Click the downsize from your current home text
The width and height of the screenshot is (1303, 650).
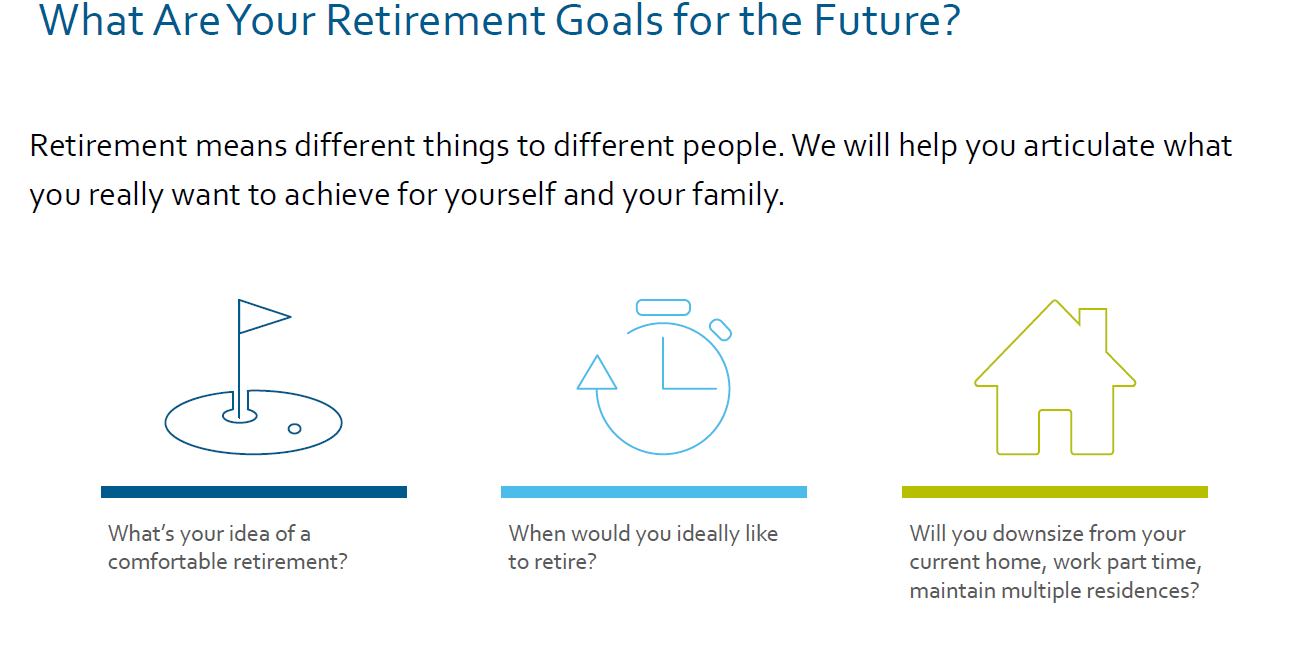(x=1054, y=562)
